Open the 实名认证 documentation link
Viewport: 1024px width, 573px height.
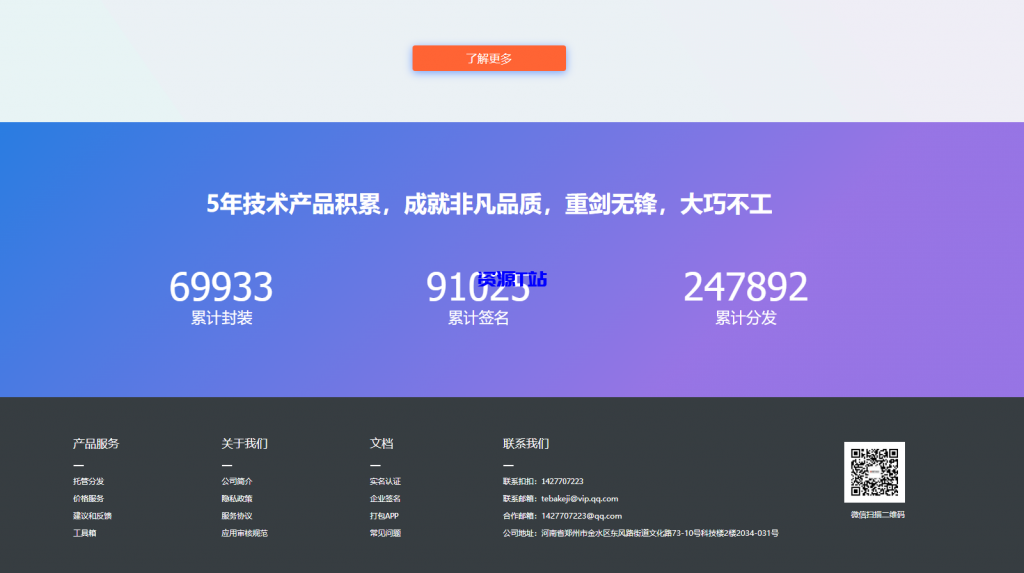pyautogui.click(x=385, y=482)
